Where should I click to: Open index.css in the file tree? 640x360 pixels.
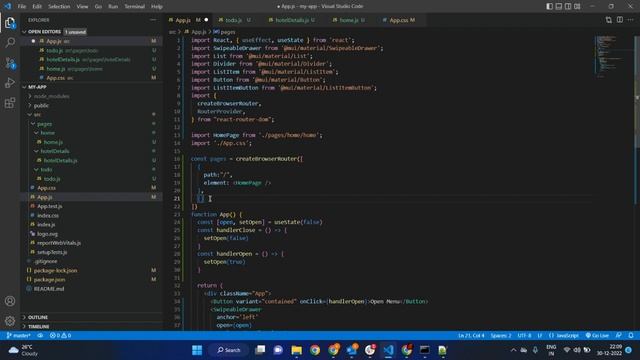tap(48, 216)
